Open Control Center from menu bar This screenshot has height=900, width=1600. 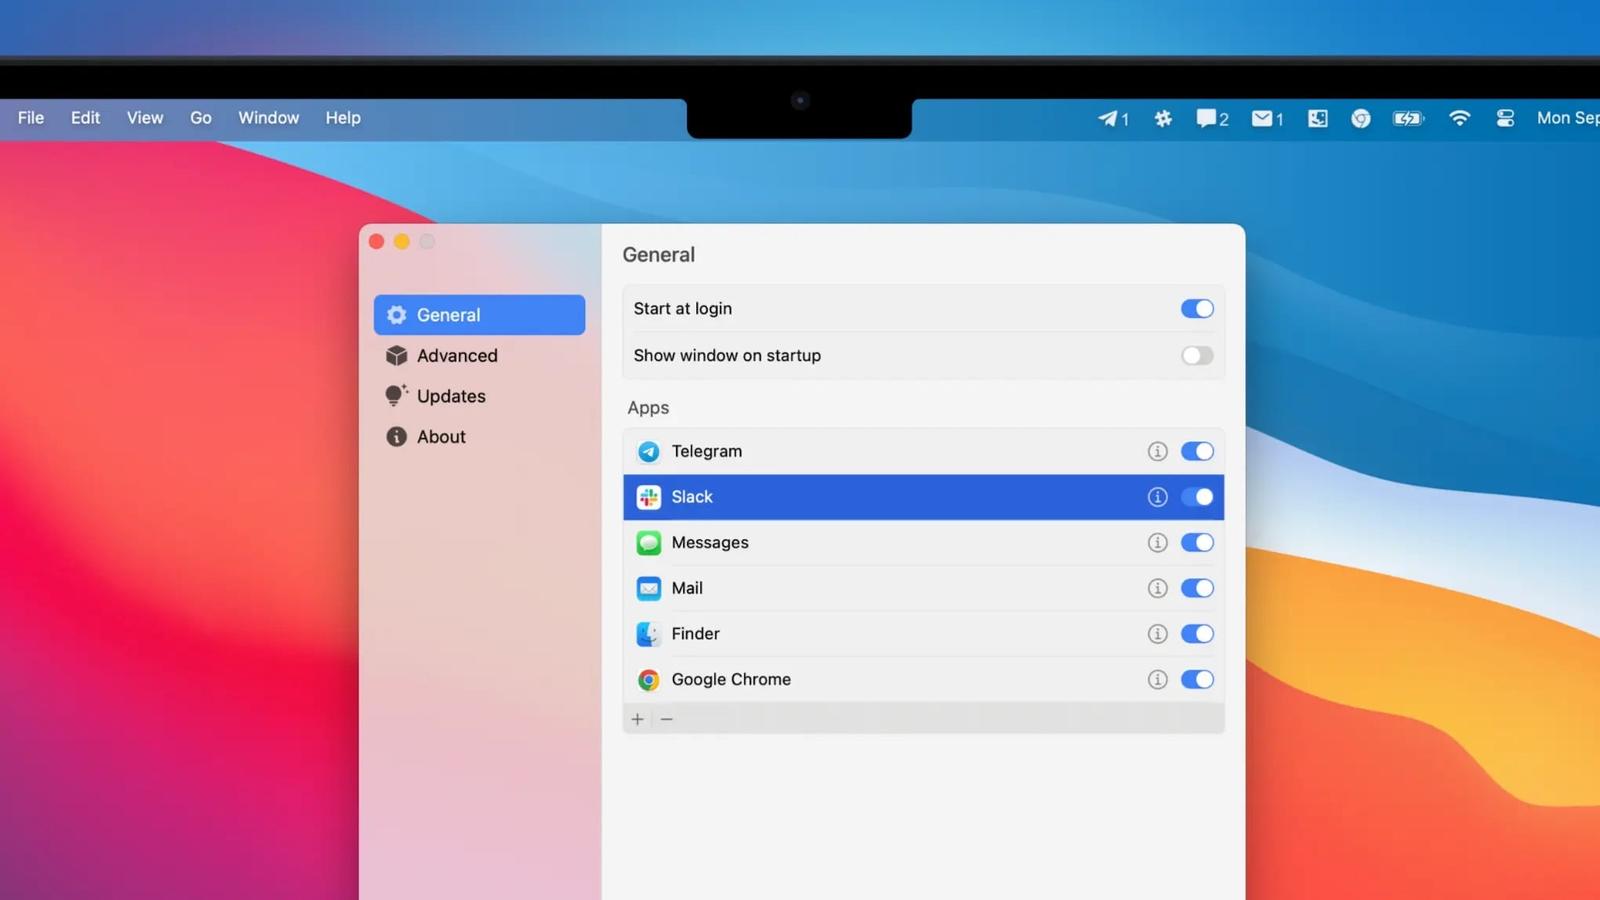tap(1505, 118)
